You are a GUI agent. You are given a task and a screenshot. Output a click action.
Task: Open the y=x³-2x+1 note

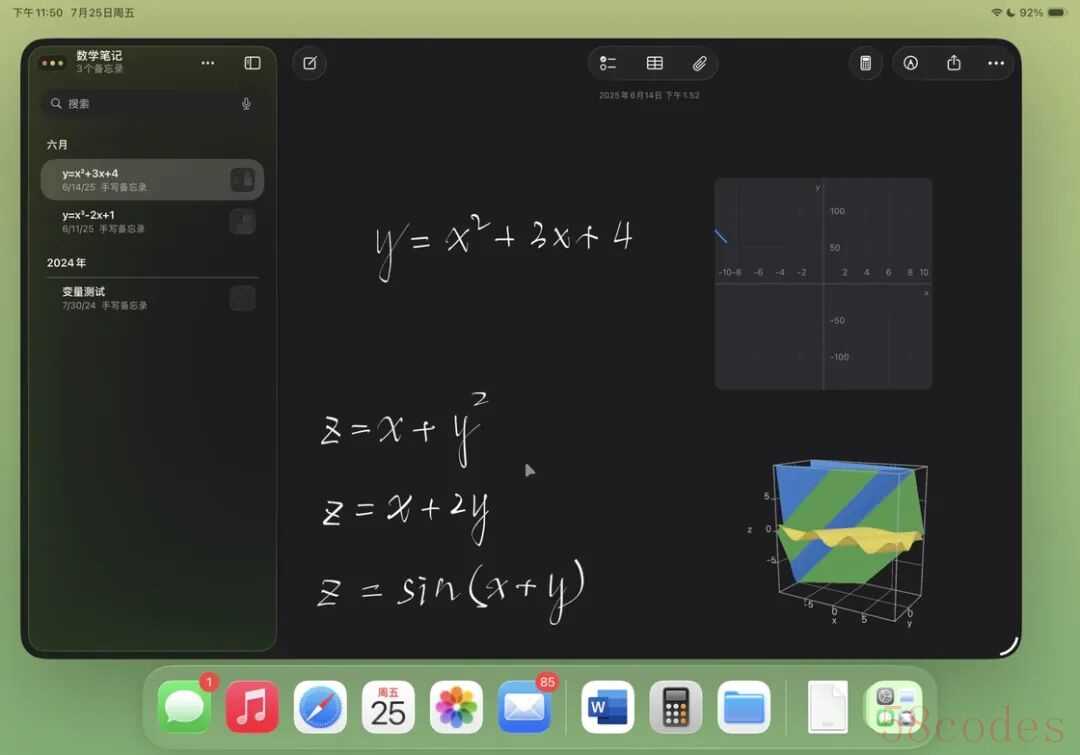pyautogui.click(x=152, y=222)
